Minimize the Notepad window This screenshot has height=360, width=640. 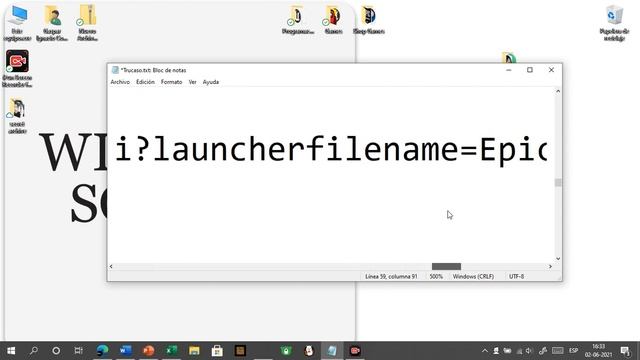pyautogui.click(x=509, y=70)
